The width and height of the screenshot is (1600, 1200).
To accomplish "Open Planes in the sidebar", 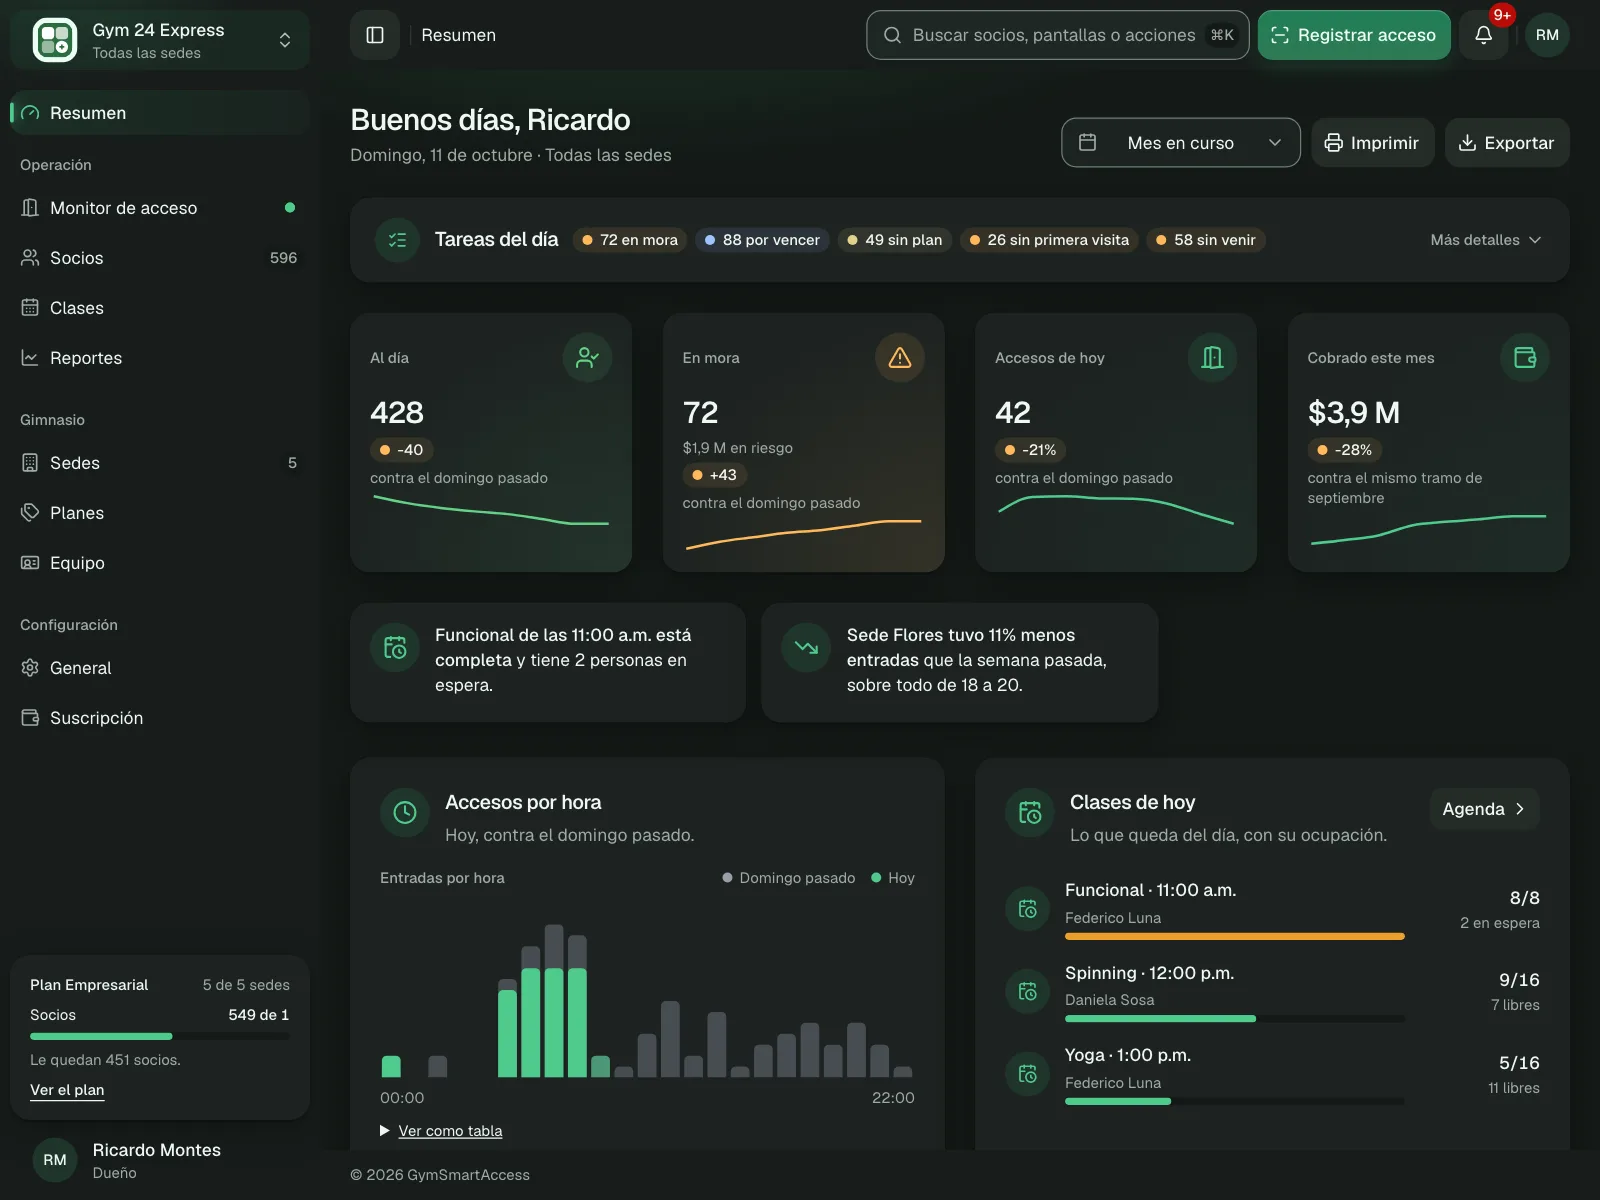I will point(160,513).
